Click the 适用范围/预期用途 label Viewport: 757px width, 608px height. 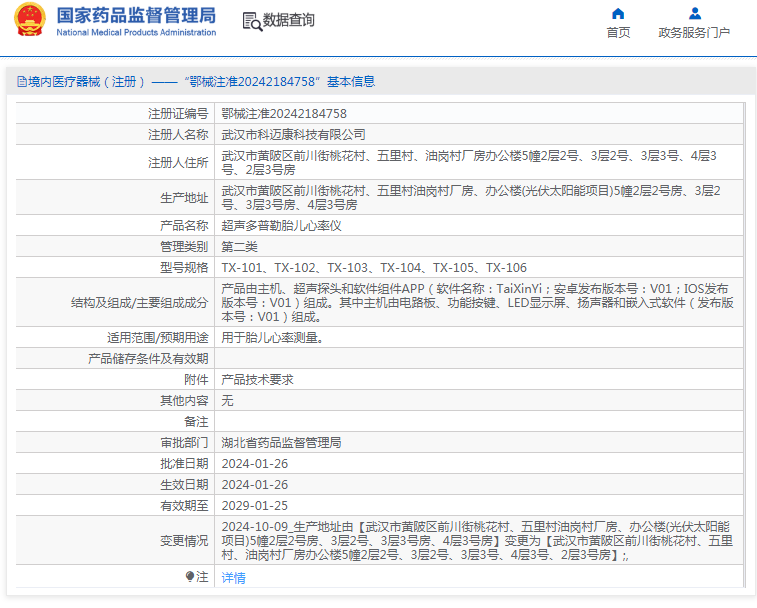pyautogui.click(x=158, y=338)
